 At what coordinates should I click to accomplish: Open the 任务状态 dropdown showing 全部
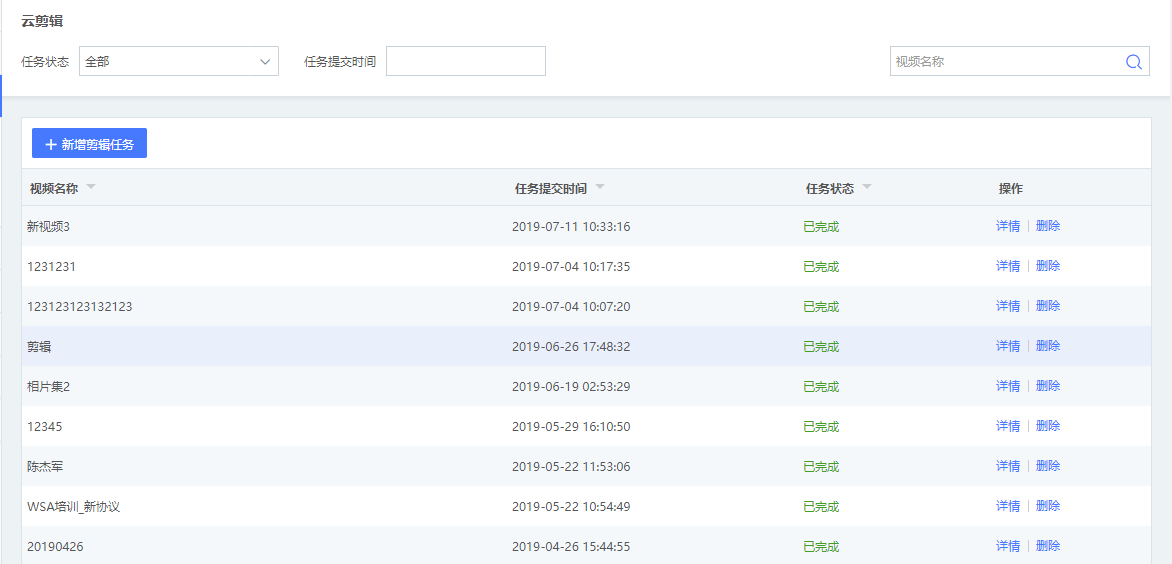[x=179, y=61]
